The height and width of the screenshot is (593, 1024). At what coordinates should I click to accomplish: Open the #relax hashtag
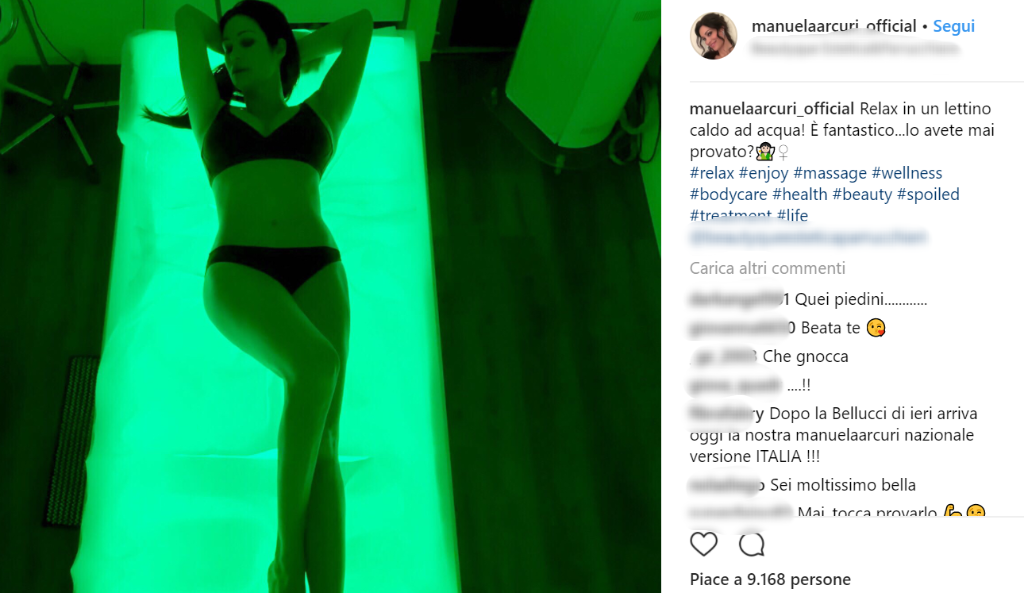tap(712, 173)
